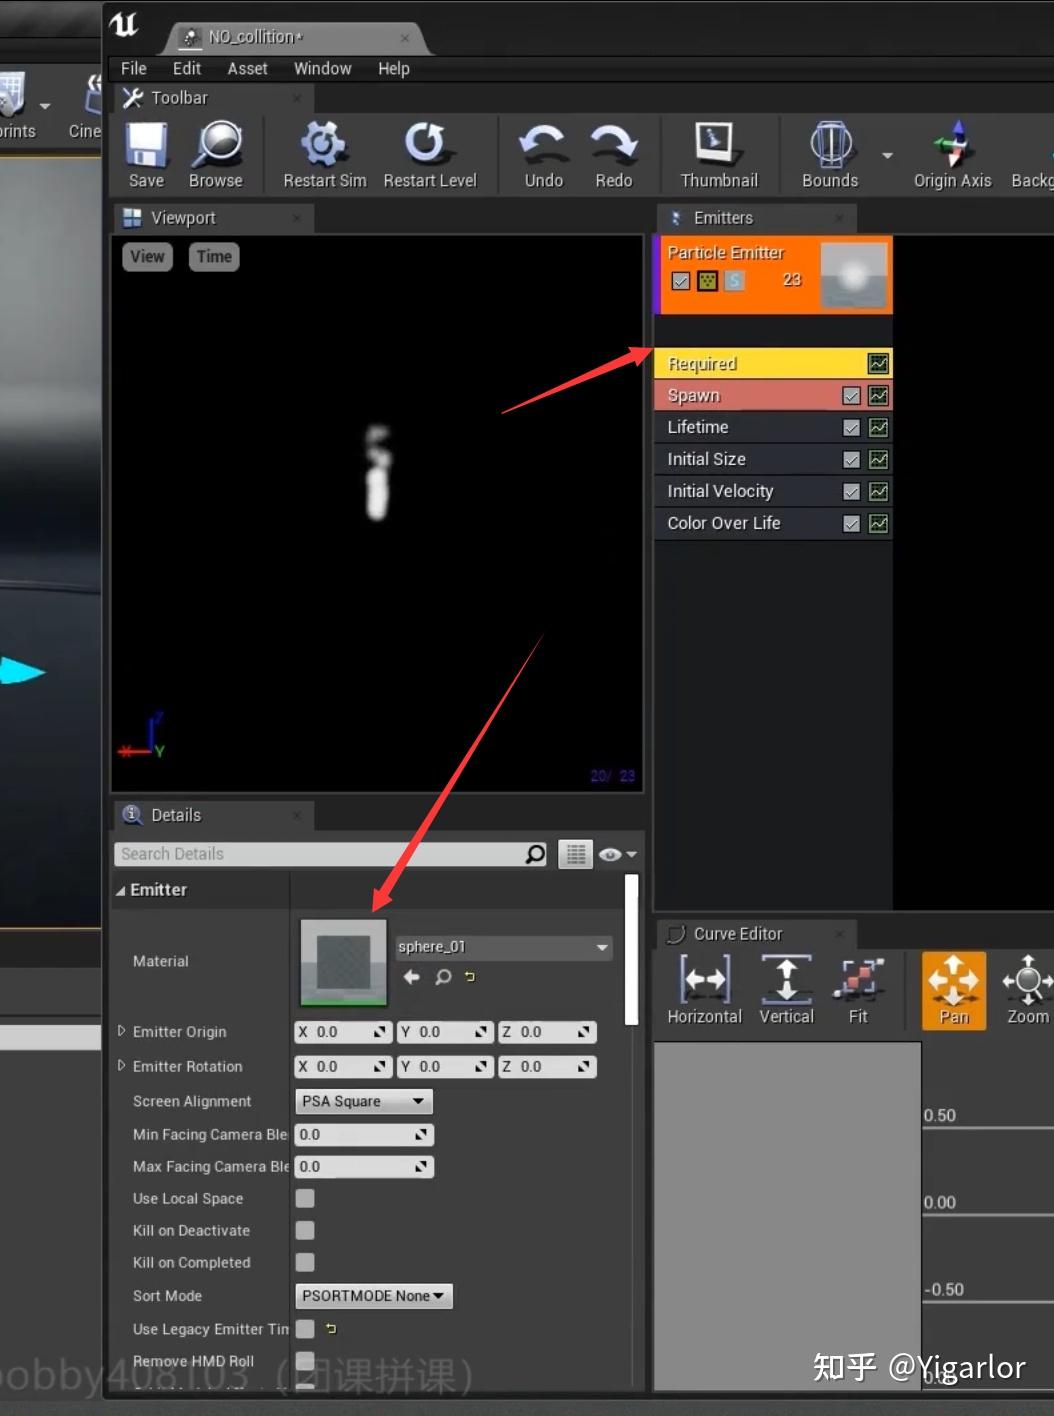Click the viewport View button
This screenshot has width=1054, height=1416.
click(x=147, y=257)
